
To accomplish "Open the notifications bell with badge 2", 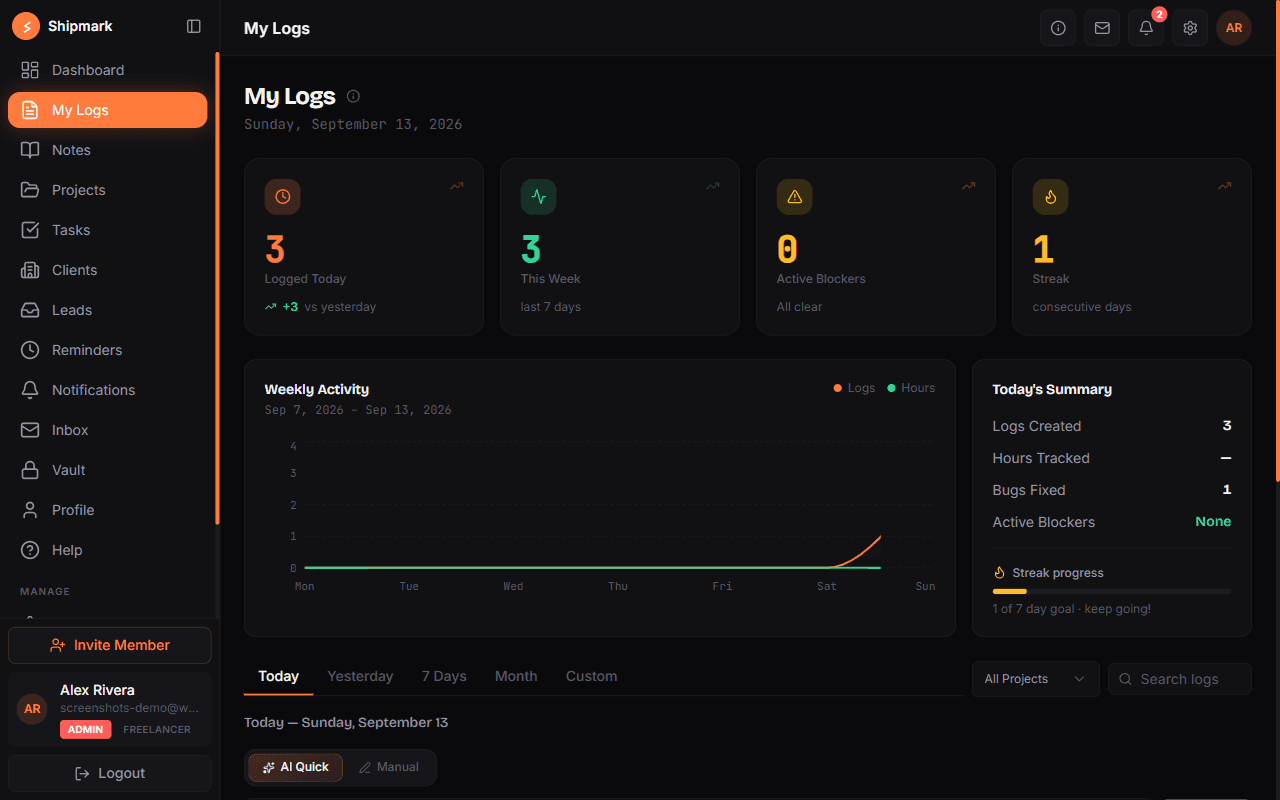I will pyautogui.click(x=1146, y=28).
